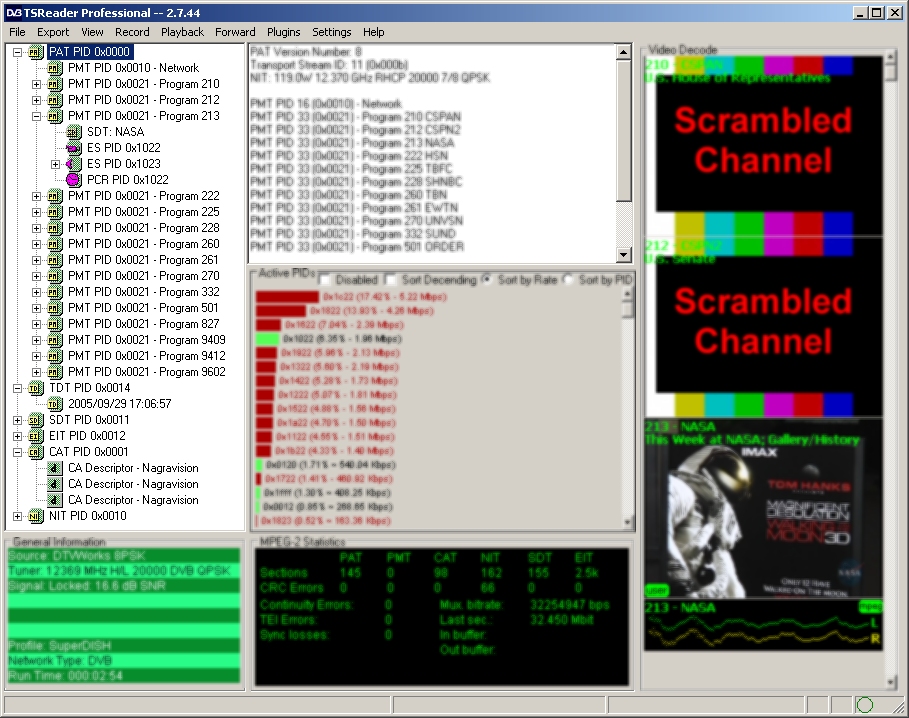909x718 pixels.
Task: Click the TDT PID 0x0014 table icon
Action: (x=37, y=388)
